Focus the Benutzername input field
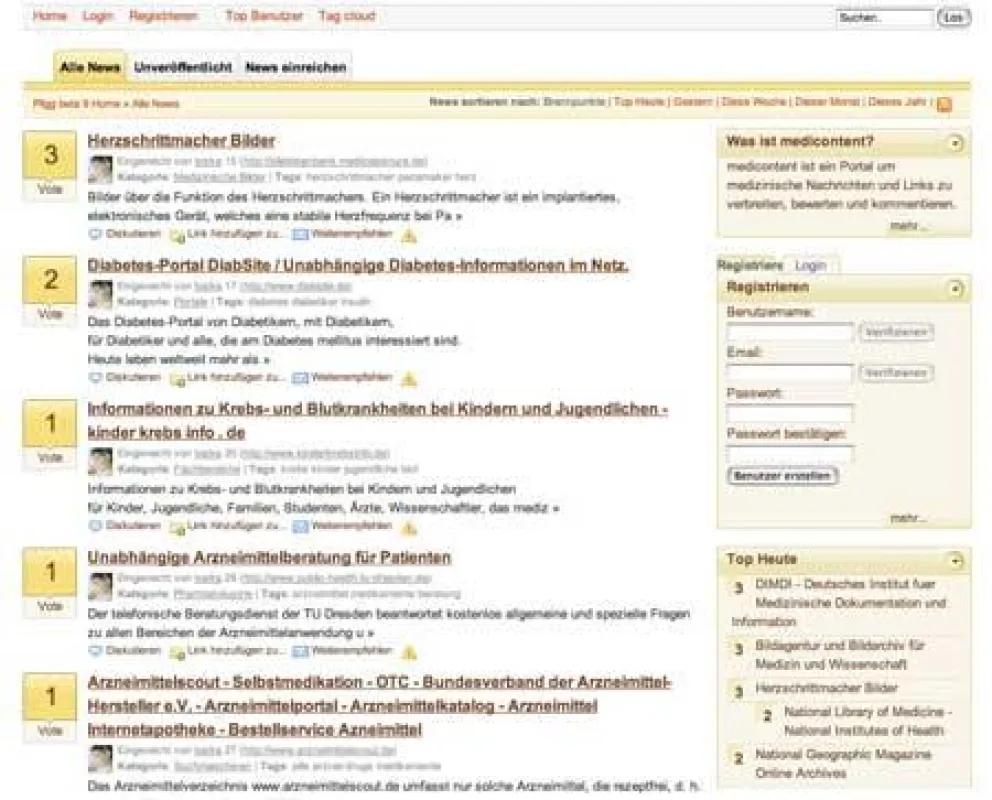 (x=790, y=332)
